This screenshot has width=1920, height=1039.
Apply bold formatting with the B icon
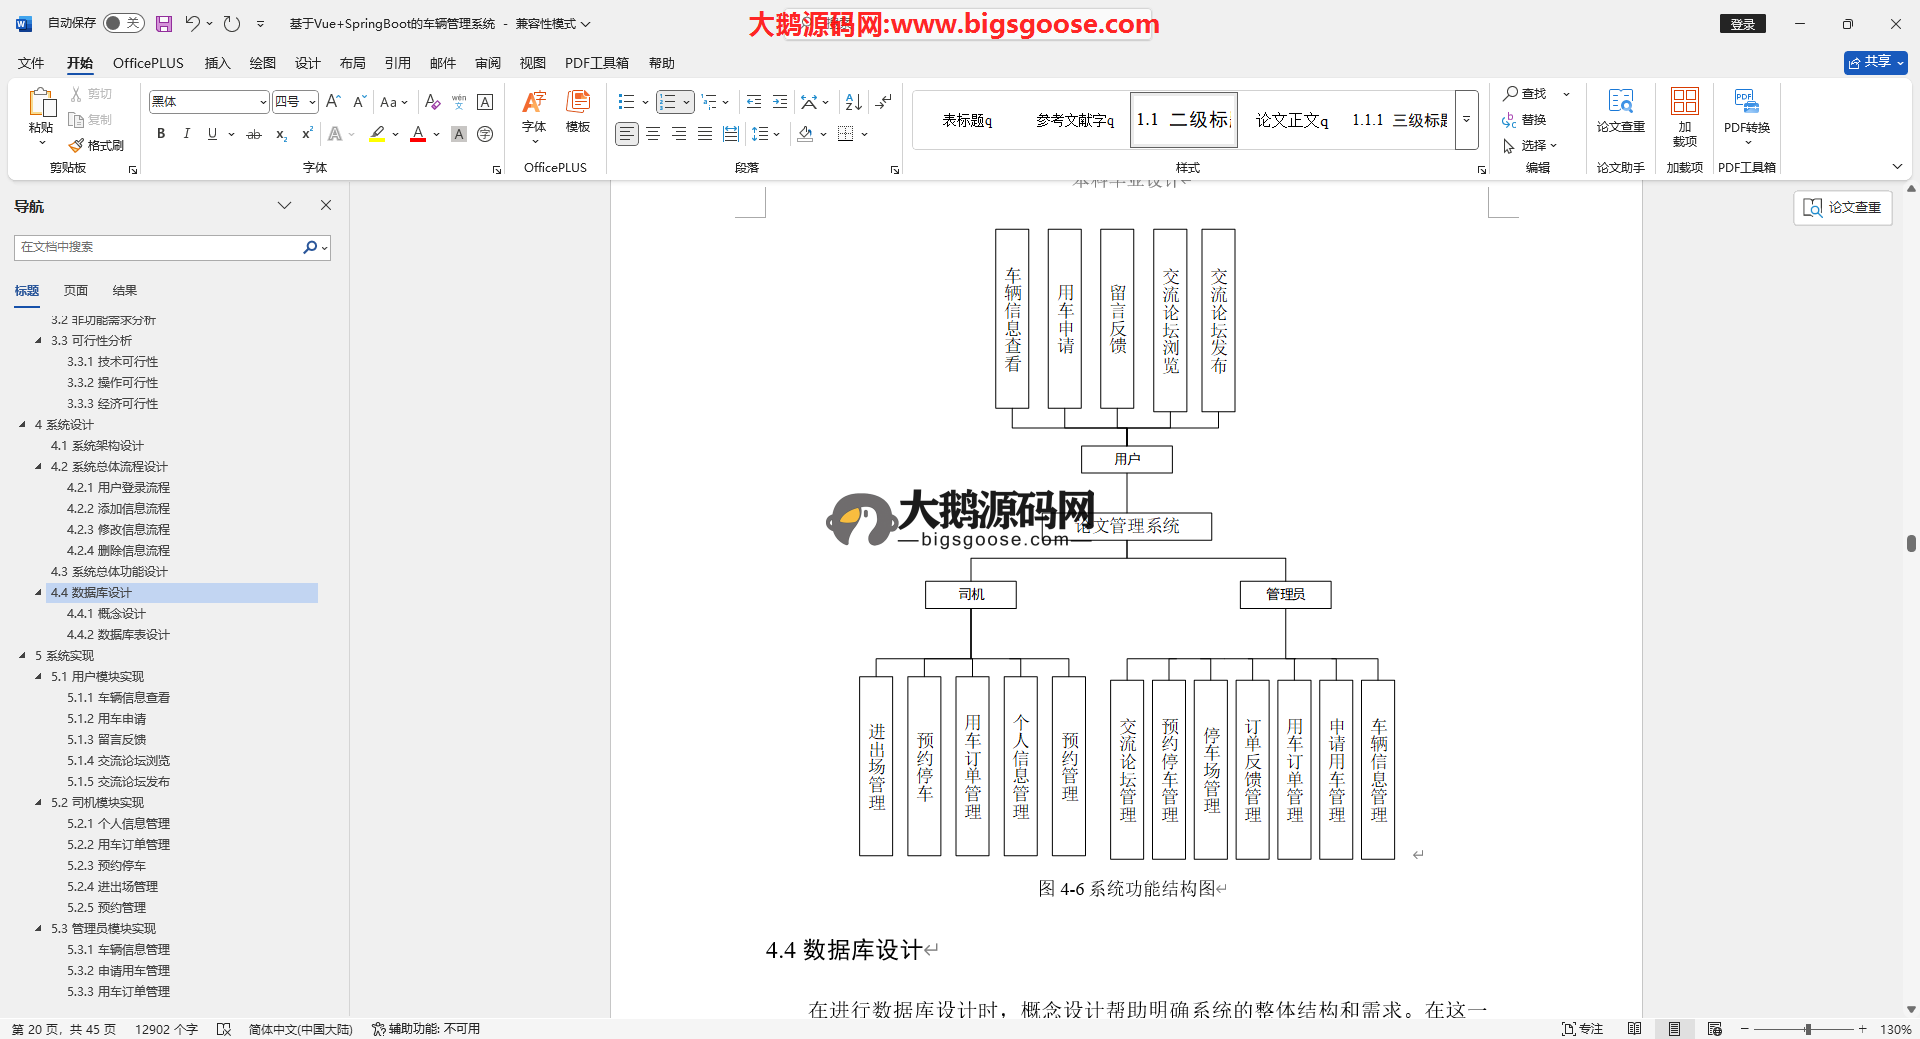tap(161, 134)
